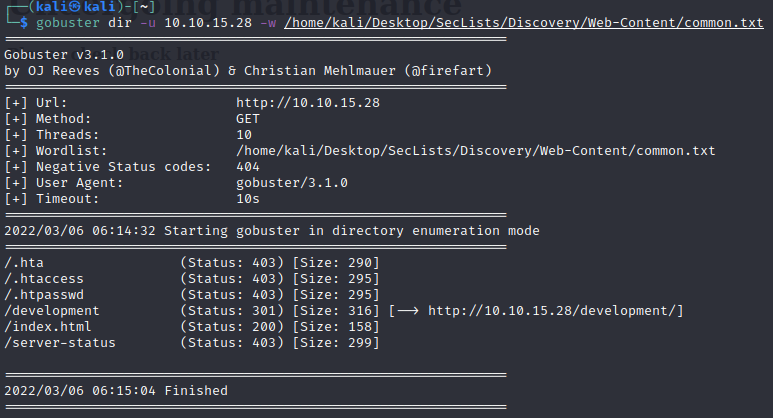Click the @firefart handle text
The height and width of the screenshot is (418, 773).
tap(450, 70)
